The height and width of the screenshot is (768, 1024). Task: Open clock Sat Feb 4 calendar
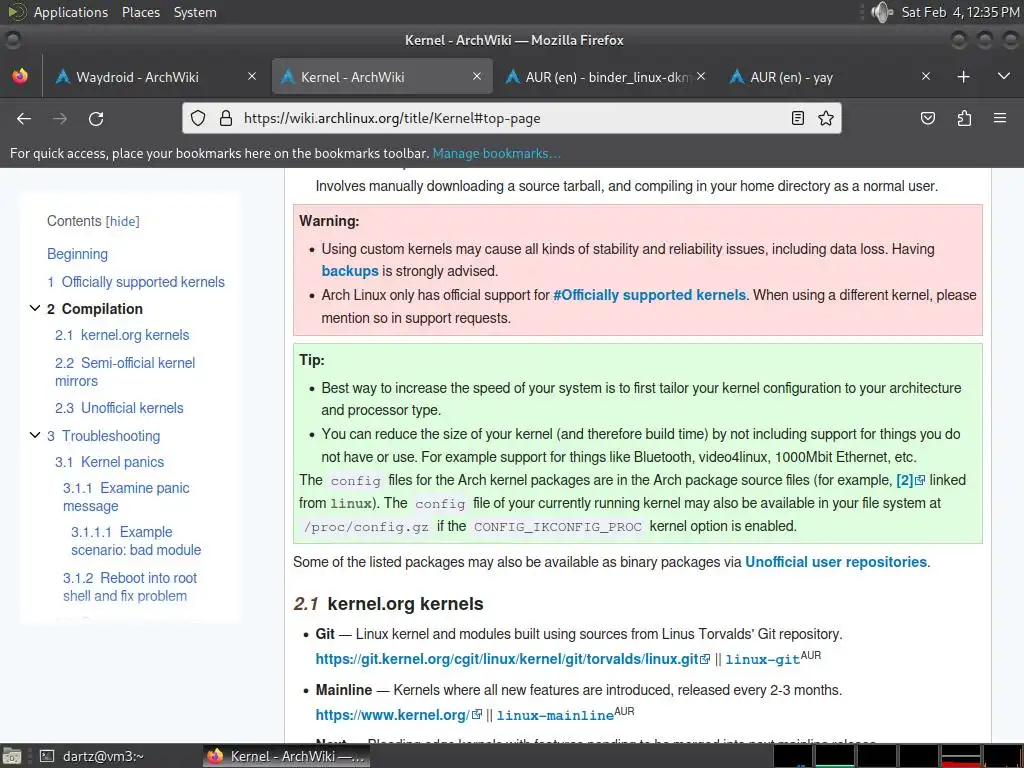[960, 12]
